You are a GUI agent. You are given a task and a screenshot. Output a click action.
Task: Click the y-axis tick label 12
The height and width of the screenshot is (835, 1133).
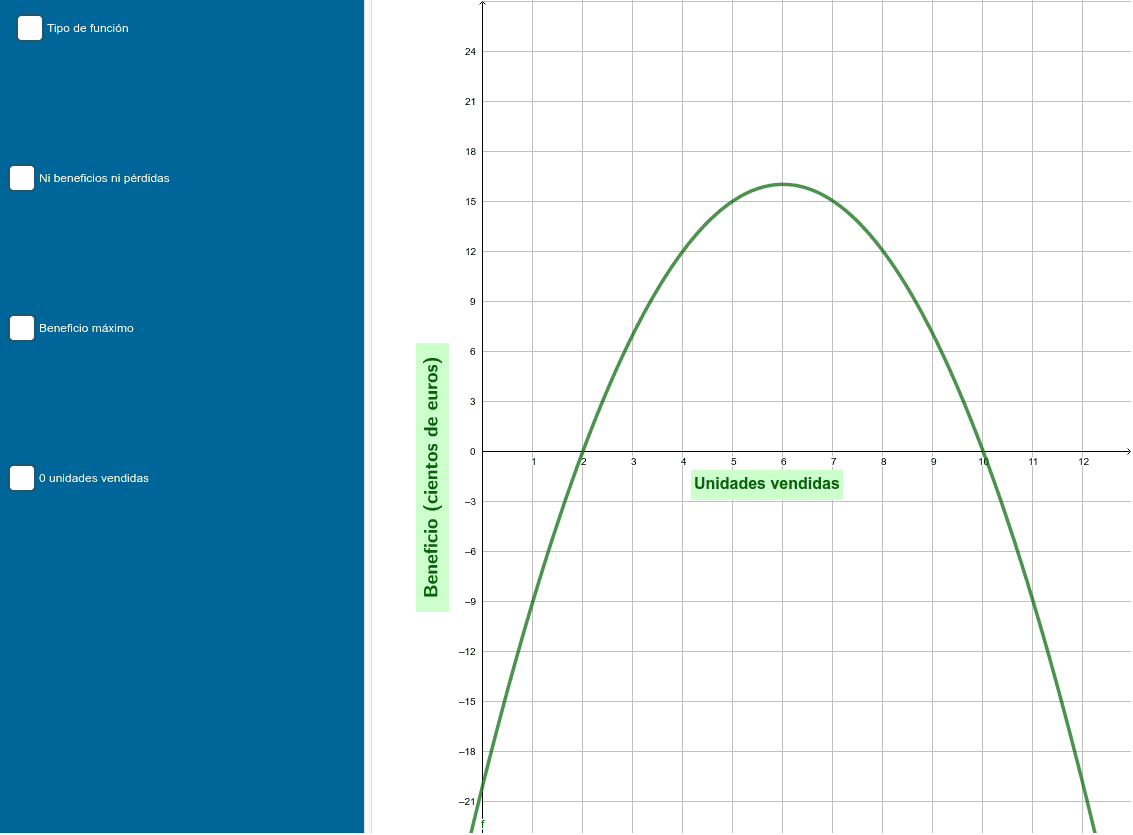pyautogui.click(x=470, y=251)
